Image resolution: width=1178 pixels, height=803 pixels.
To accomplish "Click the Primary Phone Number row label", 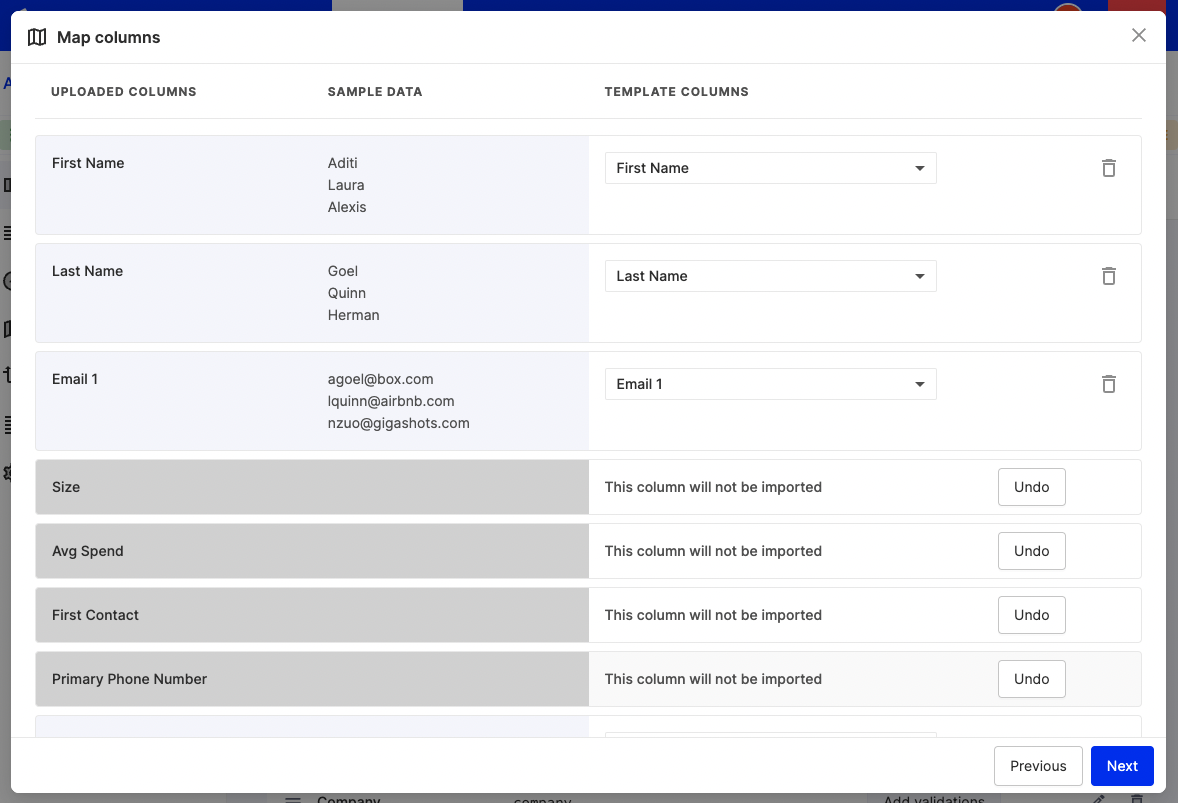I will click(129, 679).
